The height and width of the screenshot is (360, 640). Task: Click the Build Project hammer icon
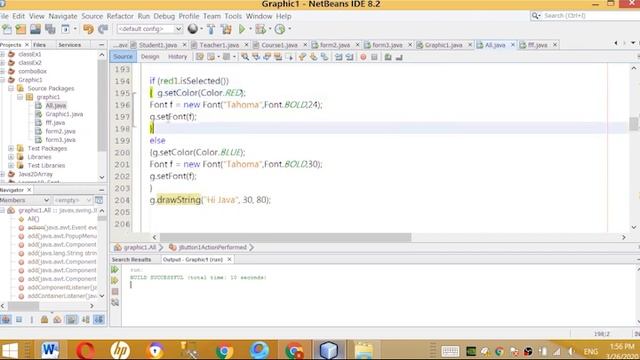pyautogui.click(x=211, y=29)
